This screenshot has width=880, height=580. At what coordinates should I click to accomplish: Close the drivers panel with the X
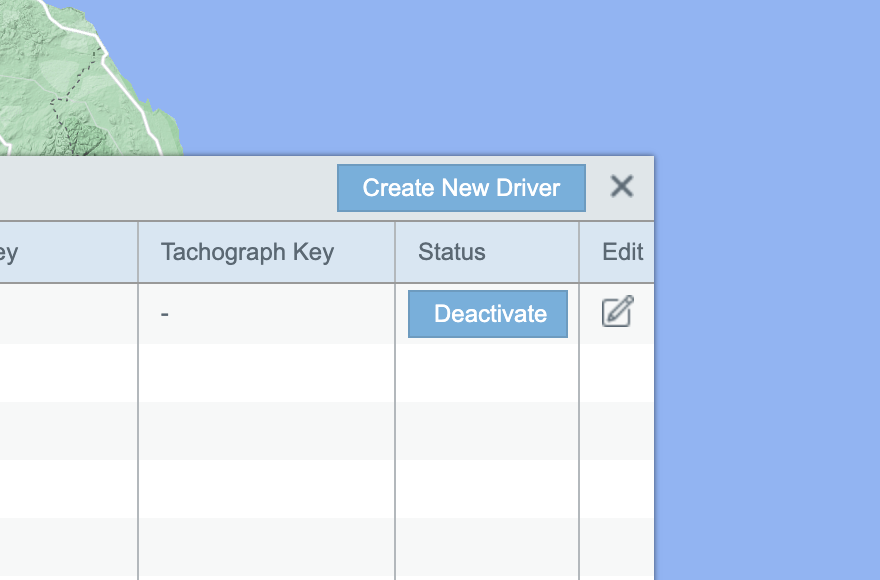(622, 187)
